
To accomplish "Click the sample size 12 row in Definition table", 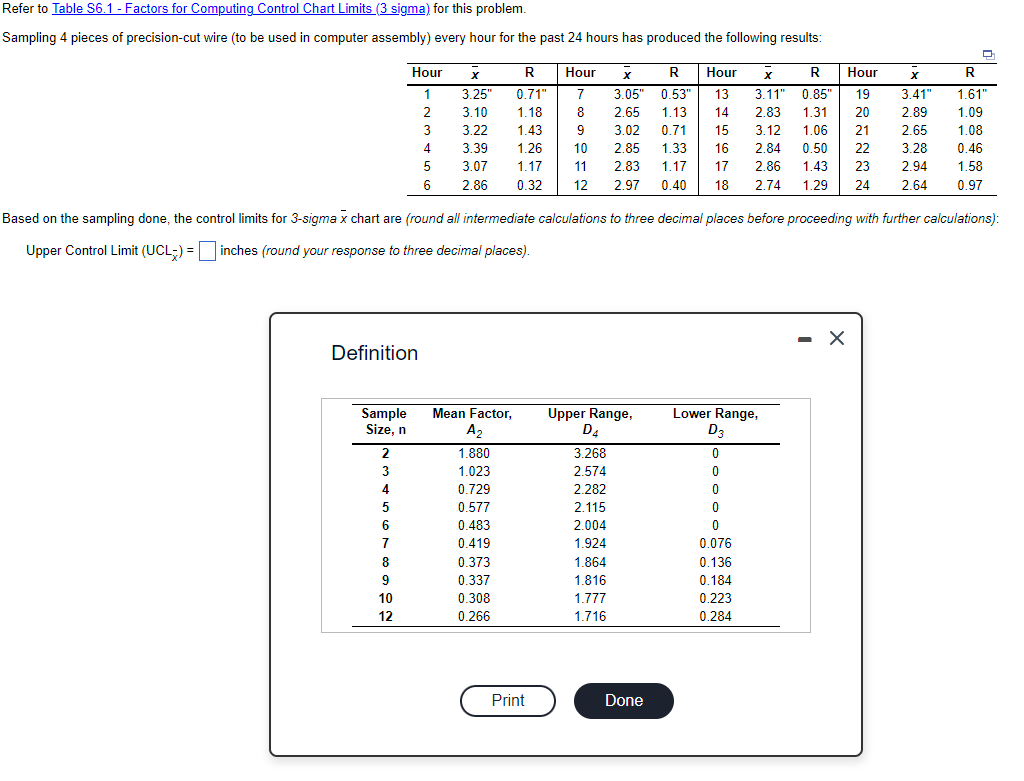I will [384, 618].
